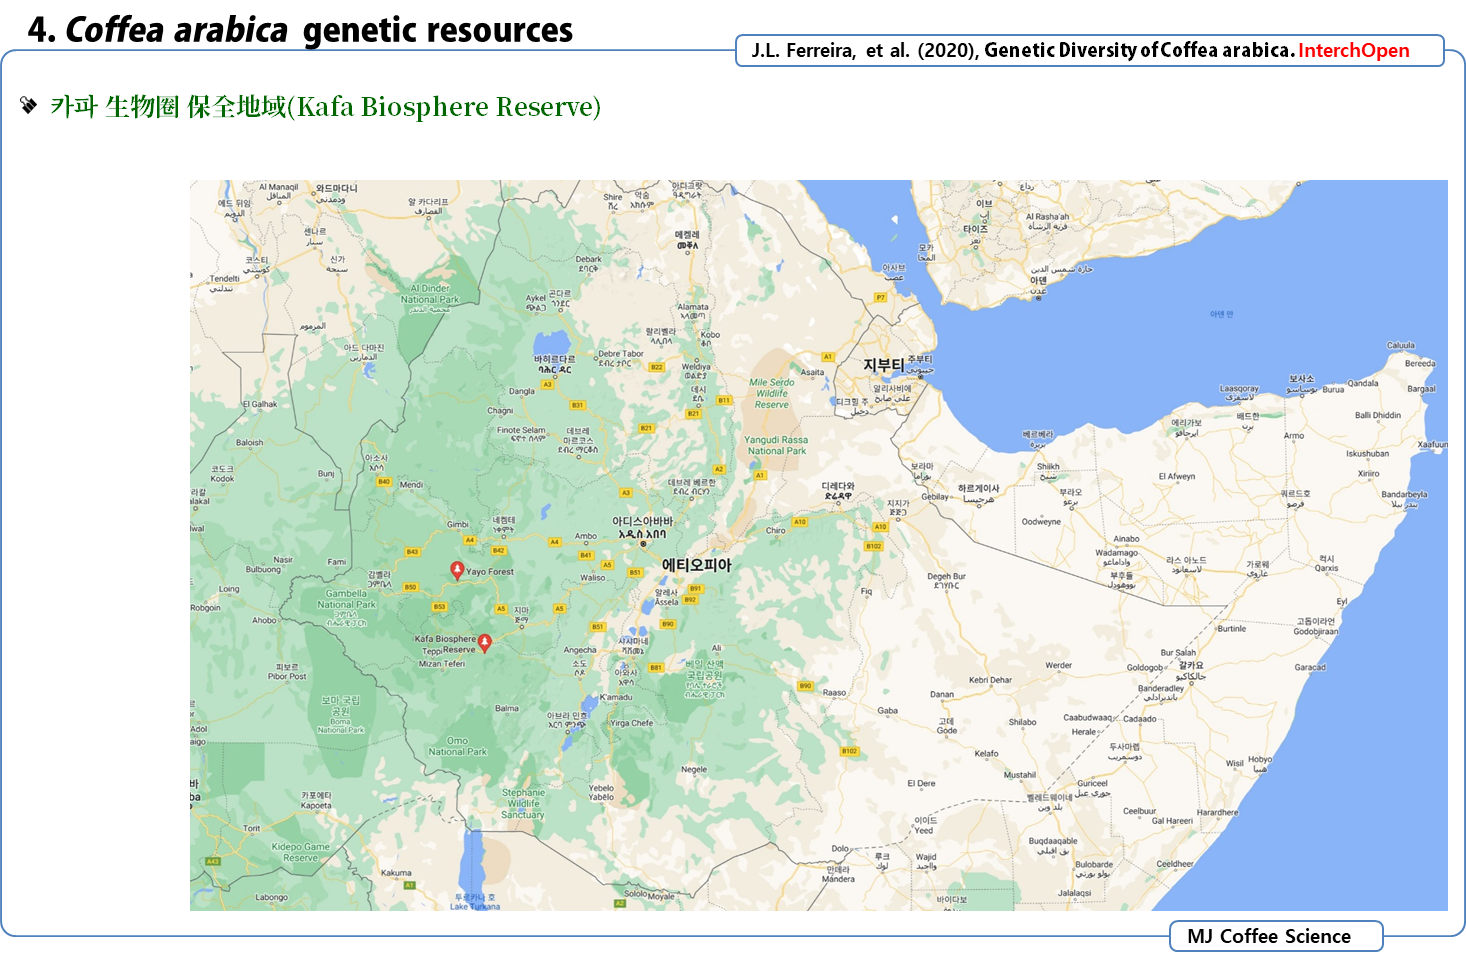The height and width of the screenshot is (959, 1466).
Task: Click the Burtinle town label
Action: pyautogui.click(x=1232, y=629)
